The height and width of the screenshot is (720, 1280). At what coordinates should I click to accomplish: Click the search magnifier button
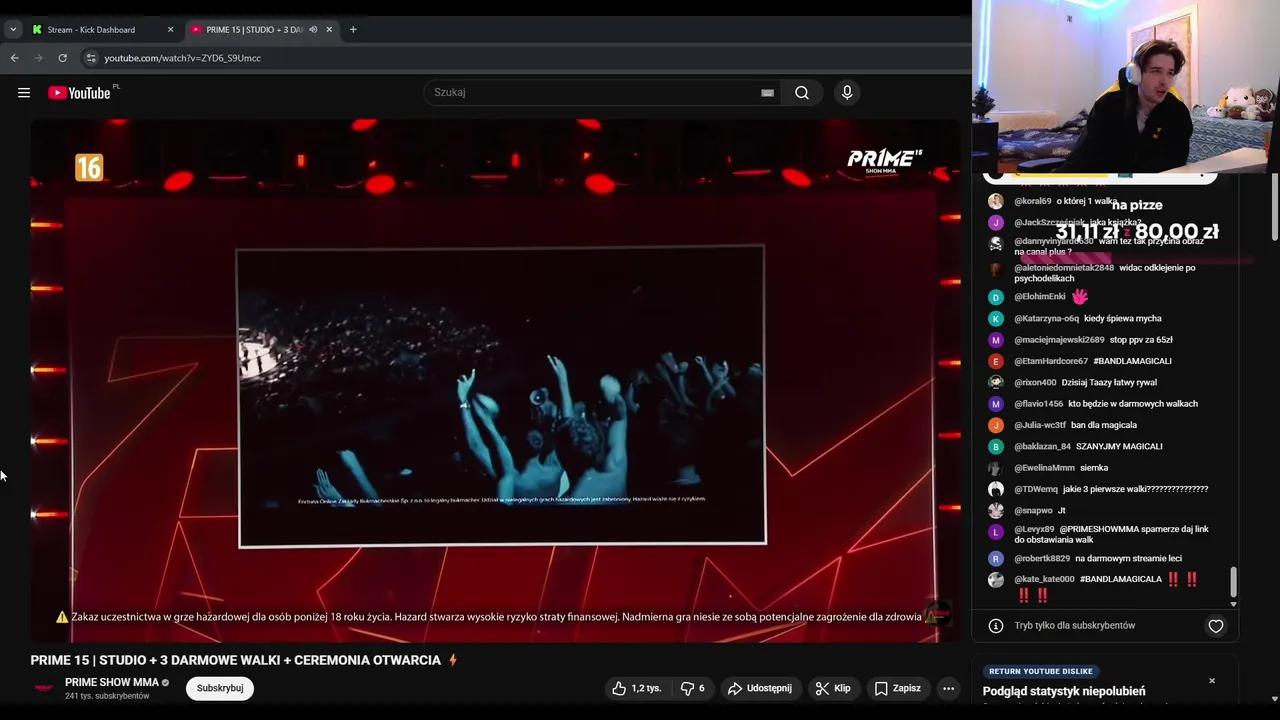pyautogui.click(x=802, y=93)
